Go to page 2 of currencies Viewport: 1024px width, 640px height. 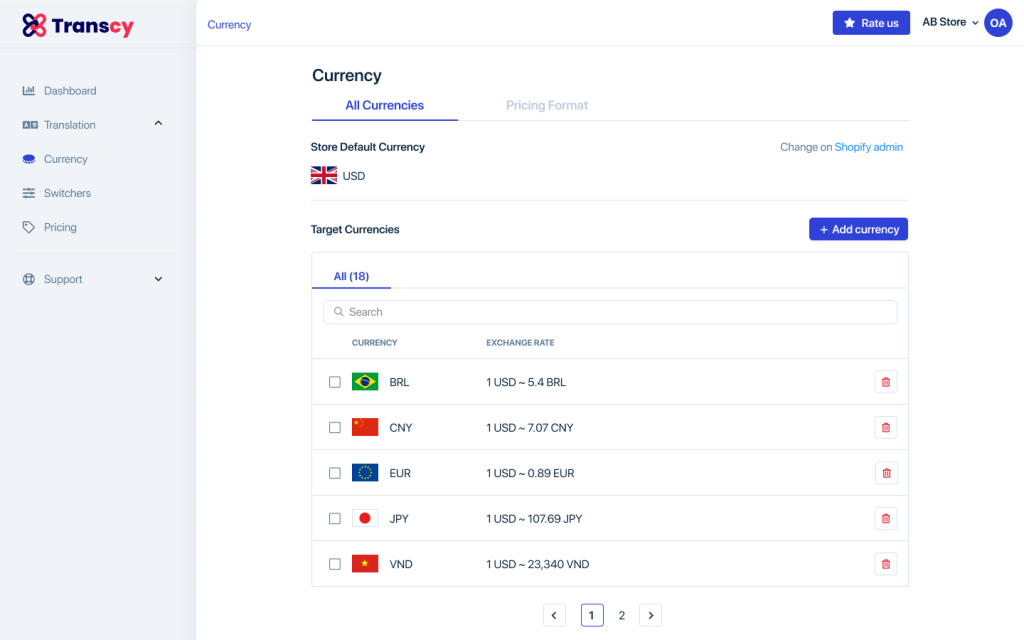[x=621, y=615]
